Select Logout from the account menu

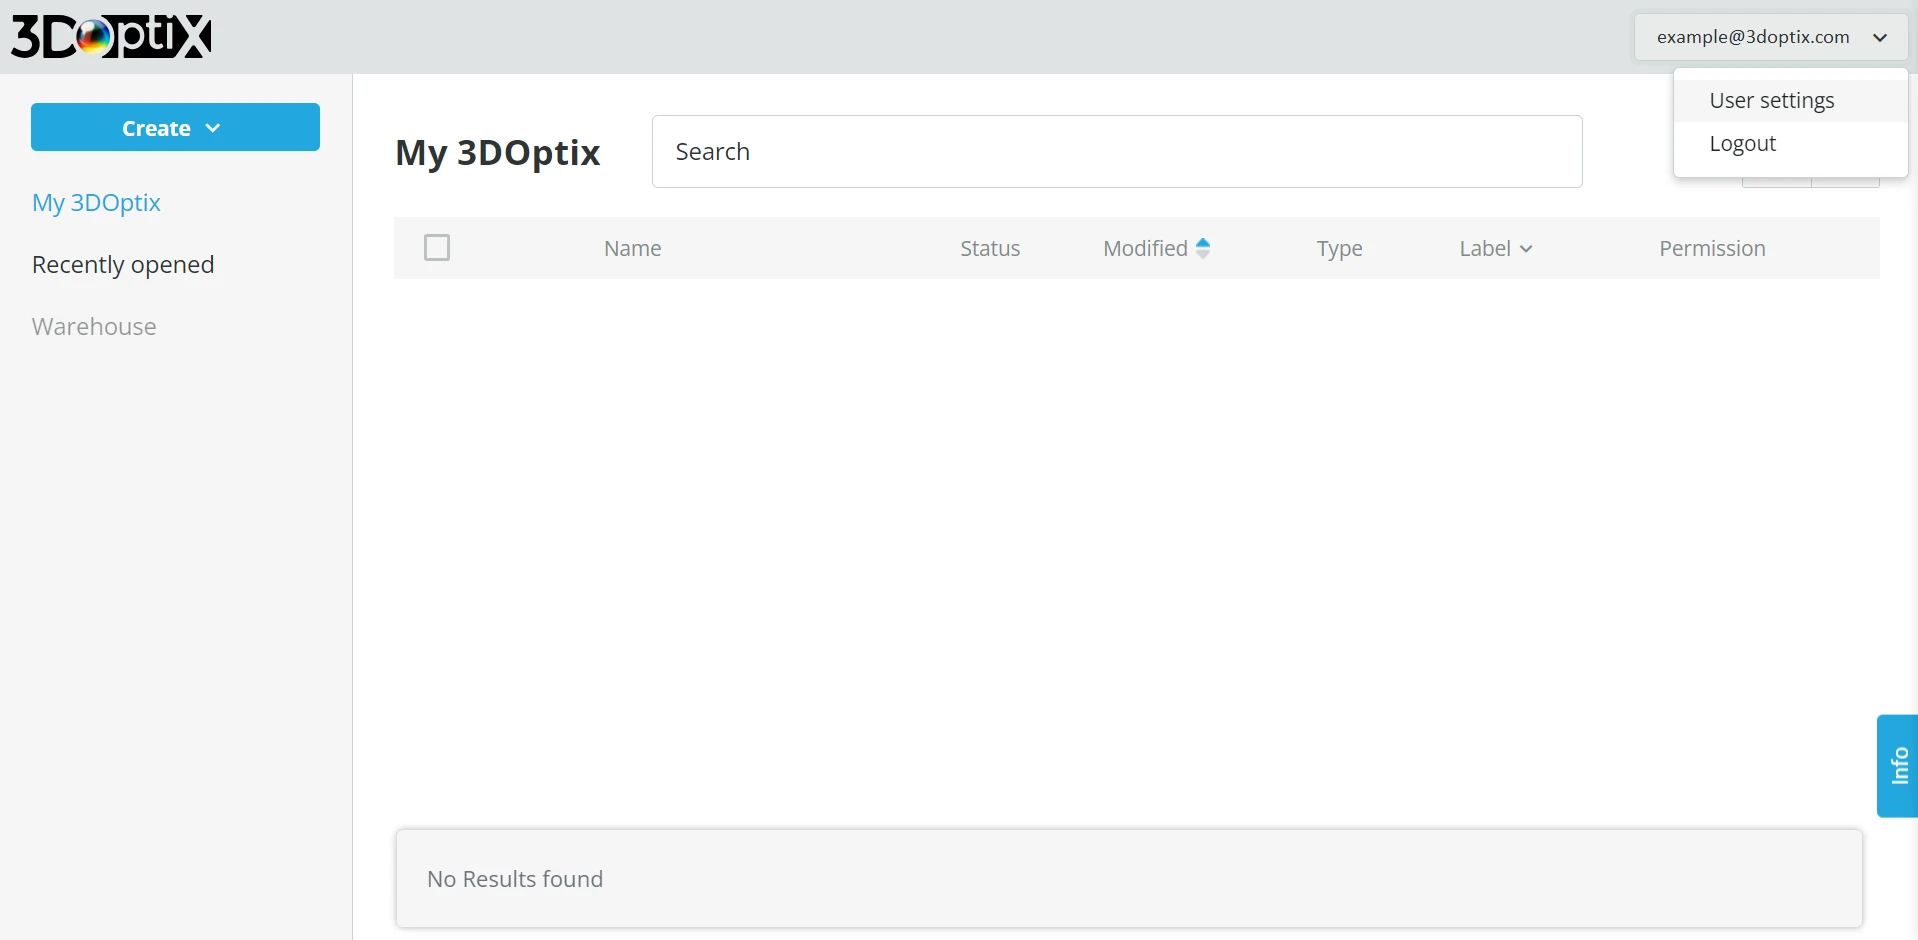[x=1742, y=144]
